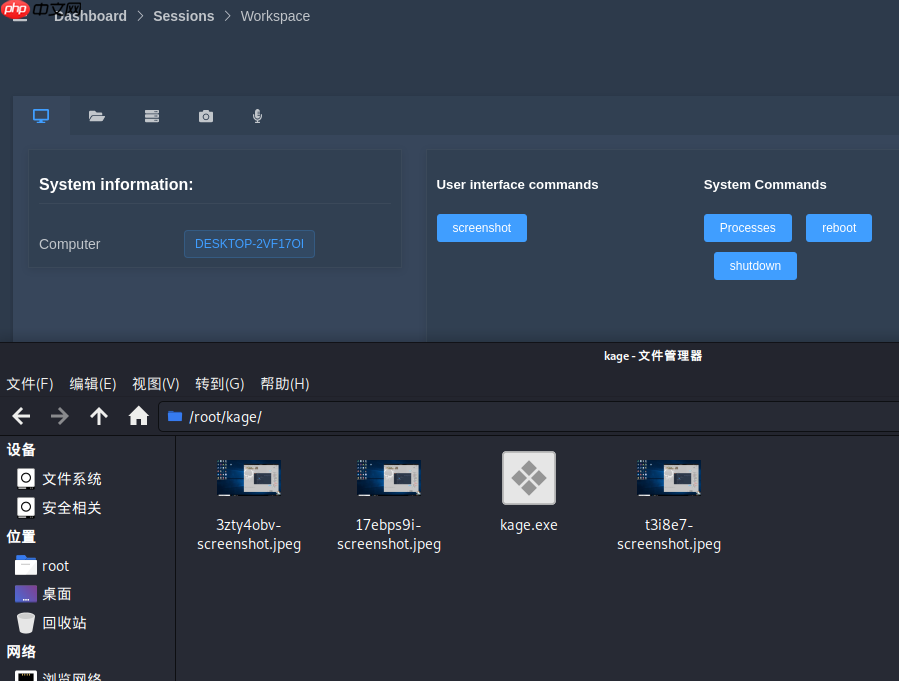899x681 pixels.
Task: Click the screenshot command button
Action: (481, 228)
